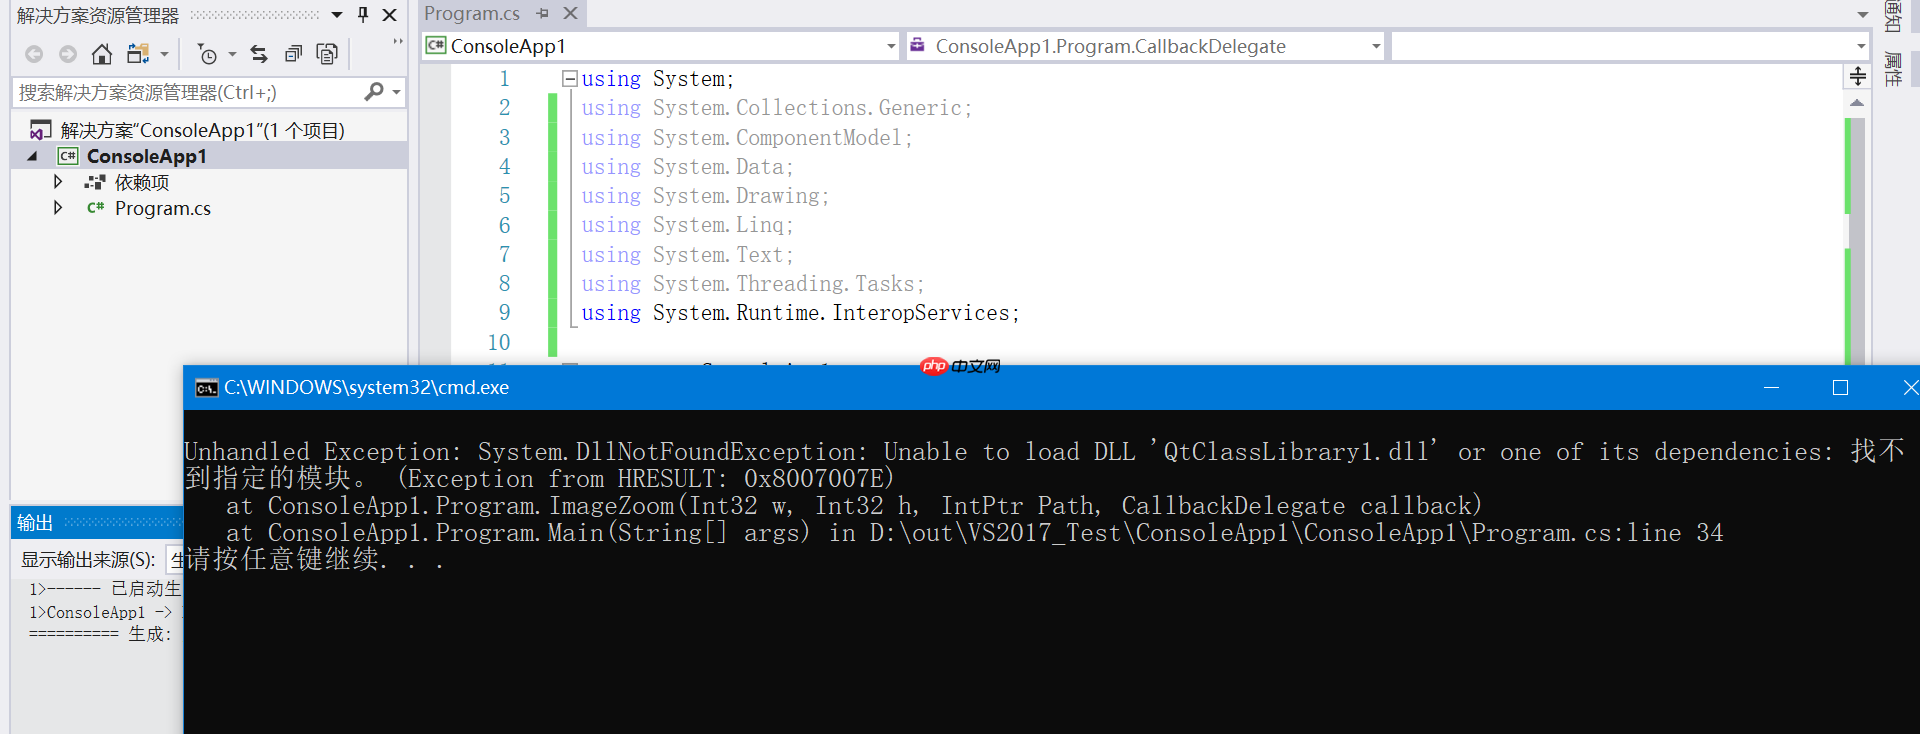Open the pending changes filter clock icon
The width and height of the screenshot is (1920, 734).
point(207,54)
